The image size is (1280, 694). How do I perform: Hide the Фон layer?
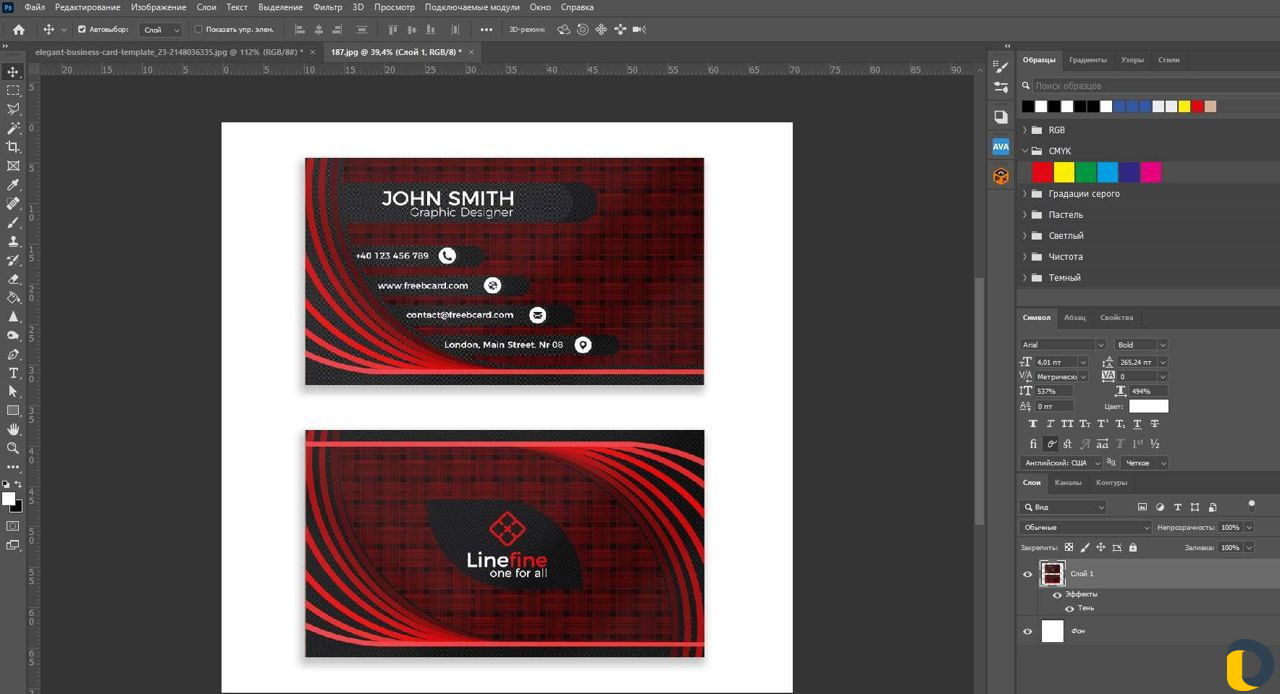[x=1027, y=631]
